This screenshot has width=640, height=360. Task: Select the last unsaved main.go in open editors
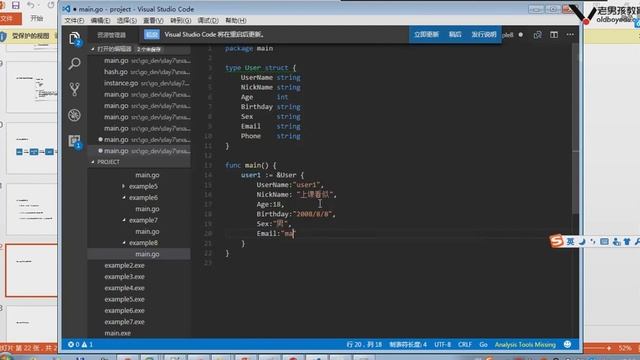click(x=139, y=151)
